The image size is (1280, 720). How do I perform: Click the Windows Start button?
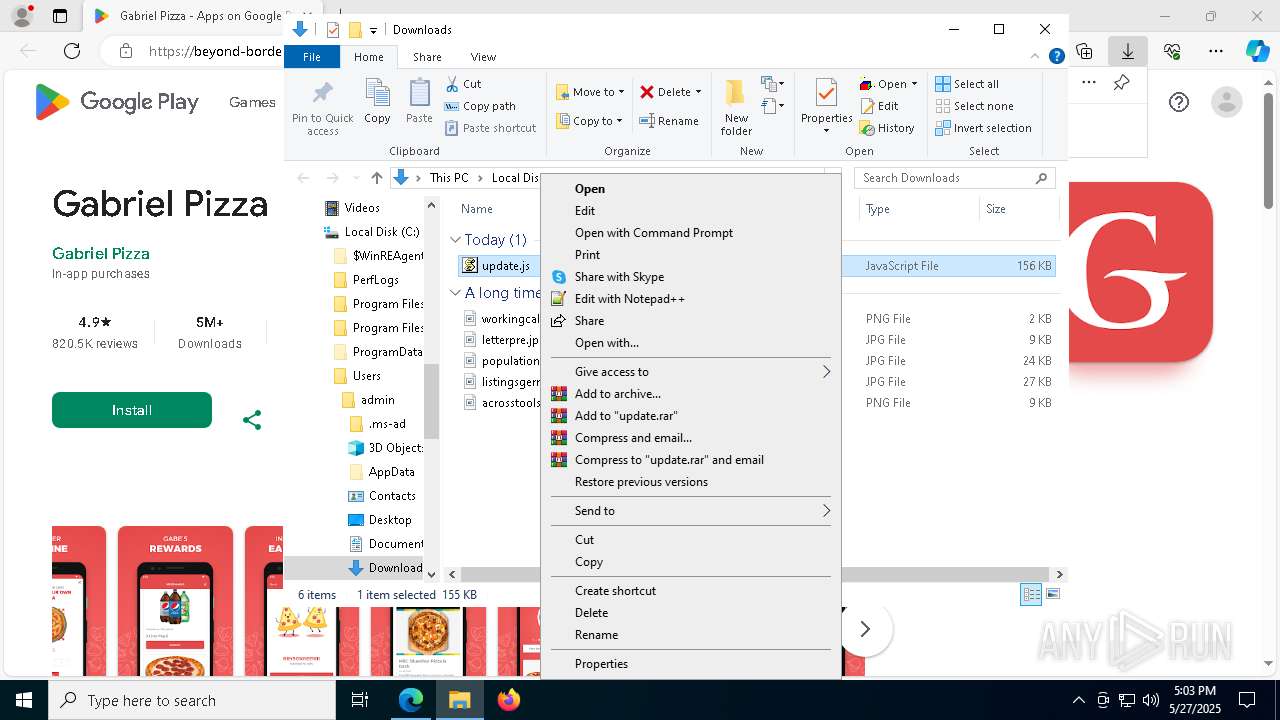[24, 700]
